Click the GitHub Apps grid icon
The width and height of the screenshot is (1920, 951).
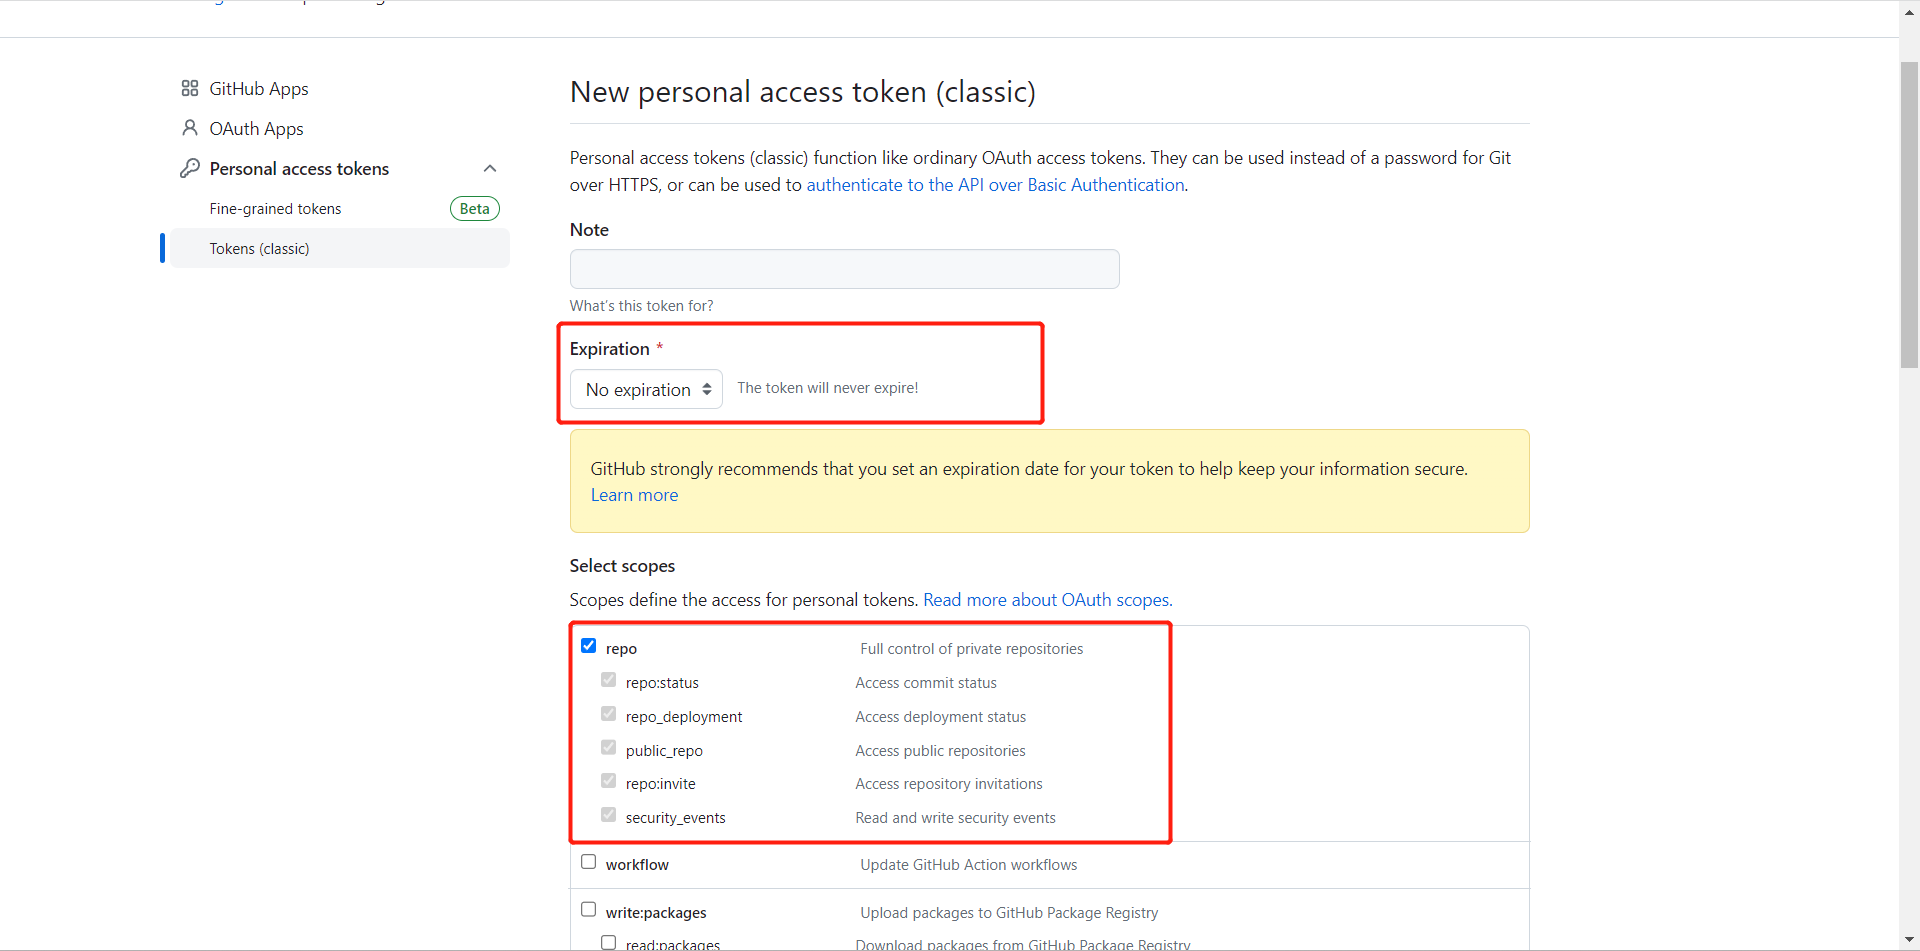coord(190,89)
